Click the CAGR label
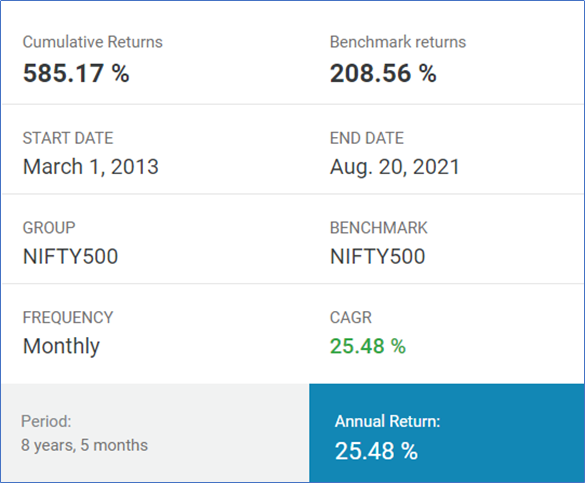 click(x=351, y=317)
